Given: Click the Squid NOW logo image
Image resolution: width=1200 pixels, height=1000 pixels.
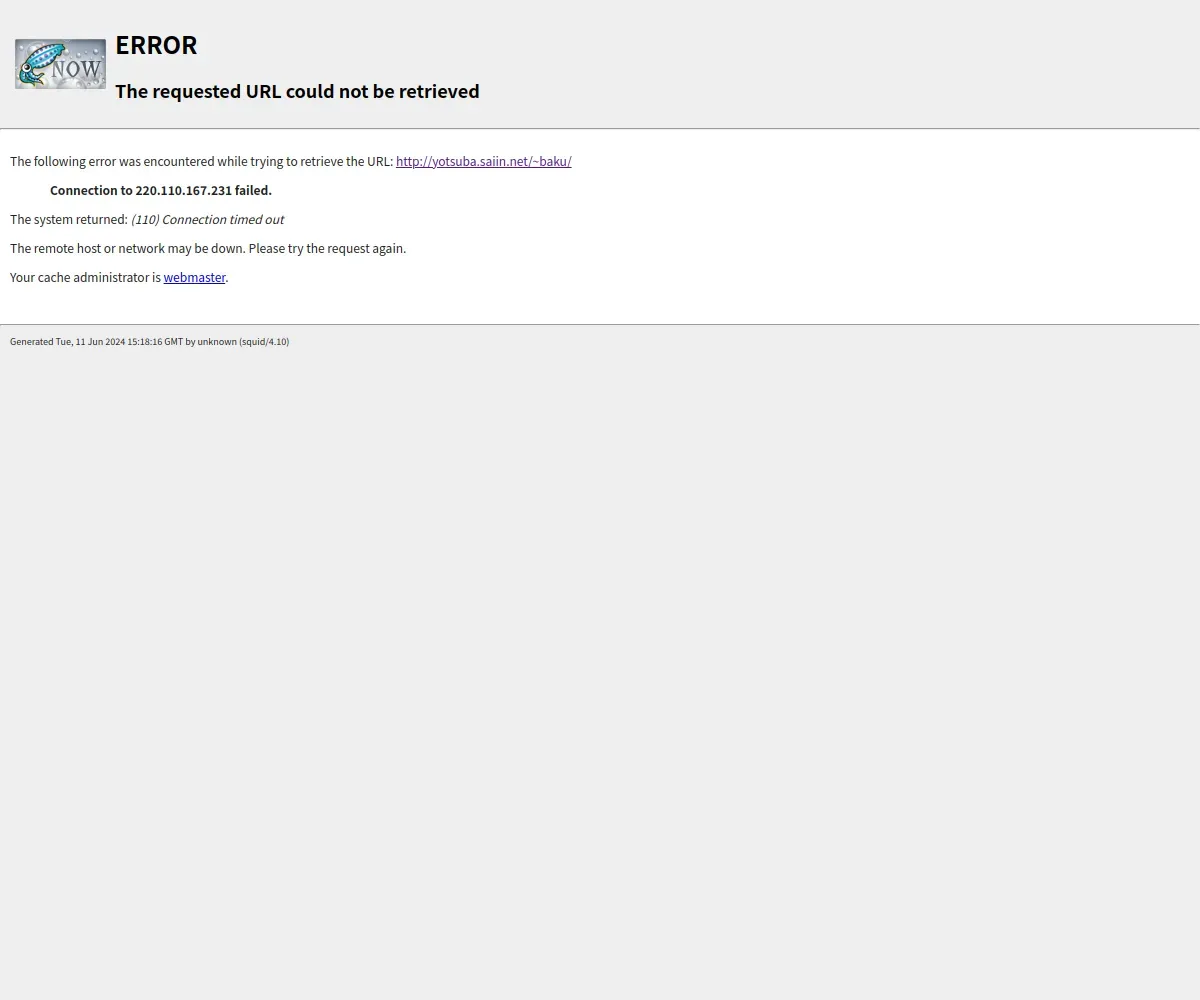Looking at the screenshot, I should point(60,64).
